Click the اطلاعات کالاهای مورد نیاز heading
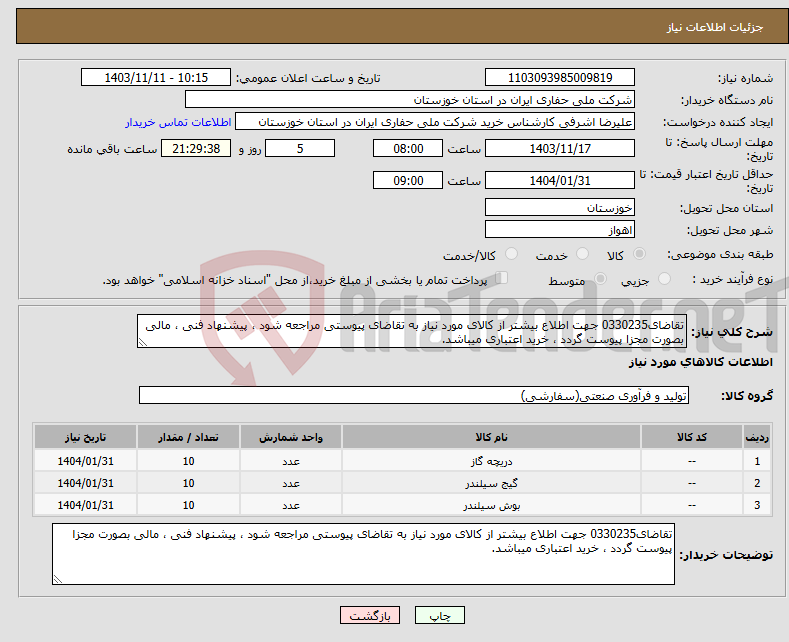This screenshot has height=642, width=789. point(700,362)
